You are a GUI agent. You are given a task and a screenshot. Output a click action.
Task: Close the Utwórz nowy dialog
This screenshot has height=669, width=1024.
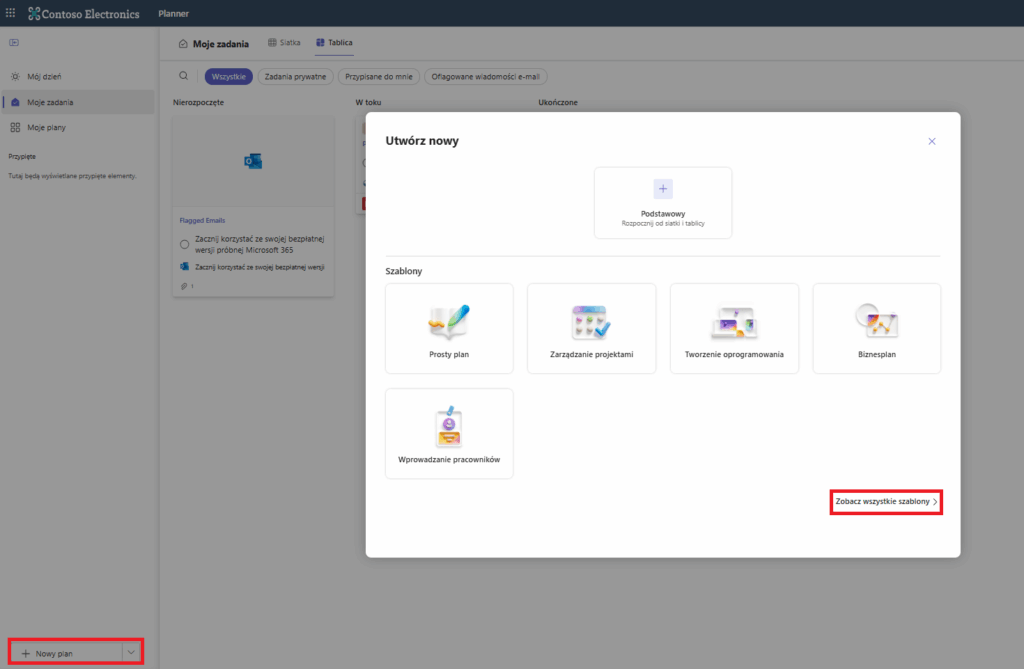coord(932,141)
